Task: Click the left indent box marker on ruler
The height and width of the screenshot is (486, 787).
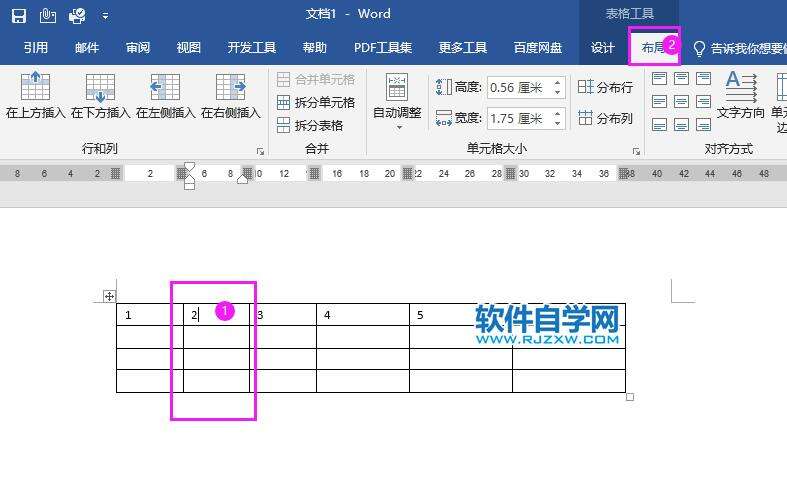Action: coord(189,186)
